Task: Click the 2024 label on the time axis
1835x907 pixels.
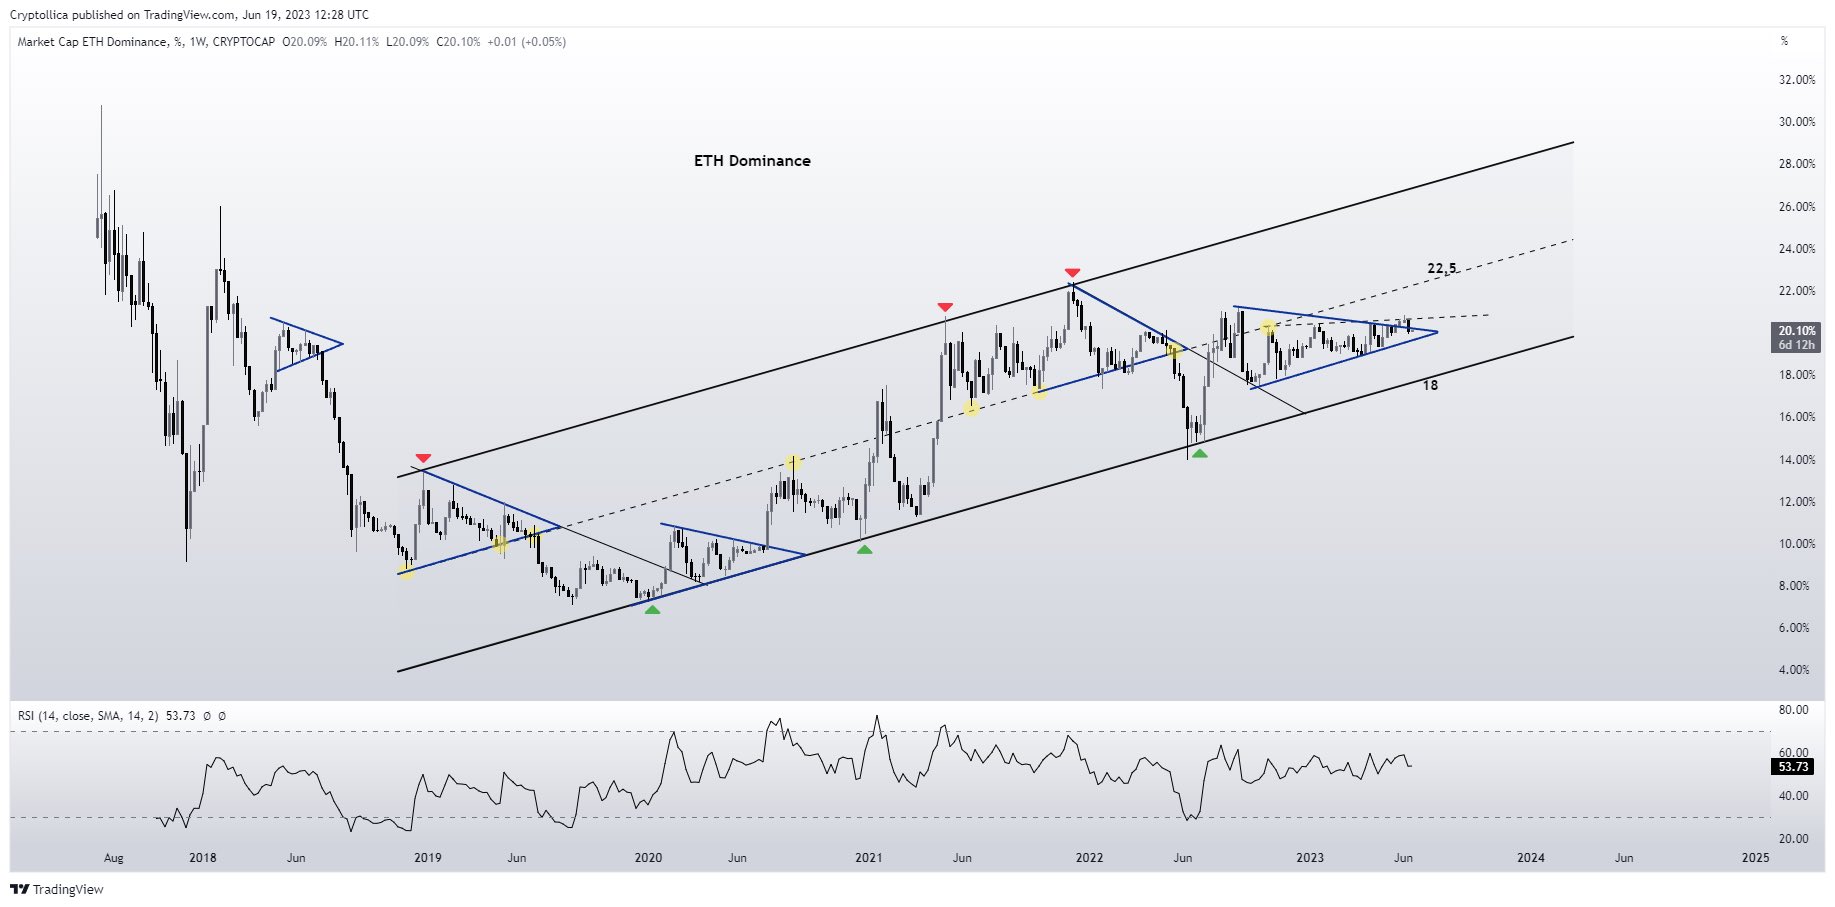Action: pyautogui.click(x=1531, y=858)
